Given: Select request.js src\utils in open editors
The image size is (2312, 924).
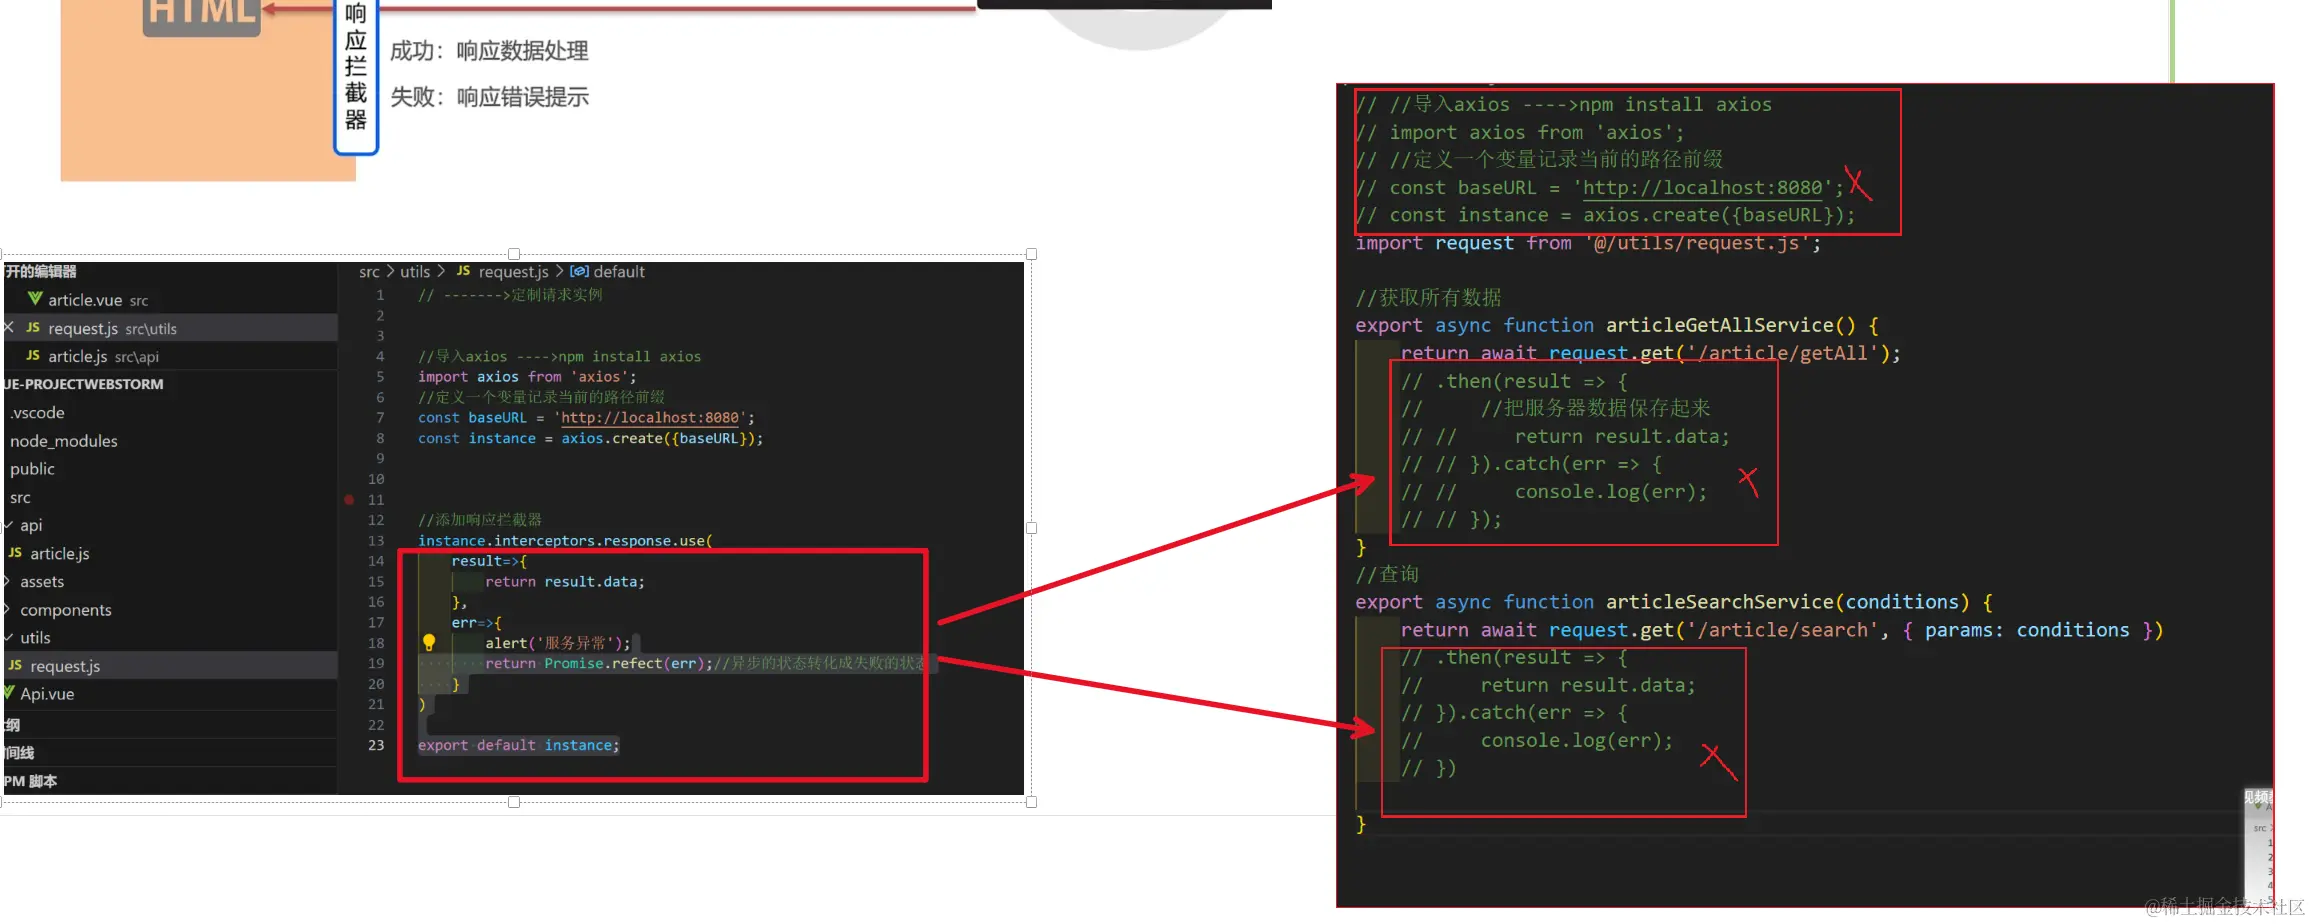Looking at the screenshot, I should click(170, 328).
